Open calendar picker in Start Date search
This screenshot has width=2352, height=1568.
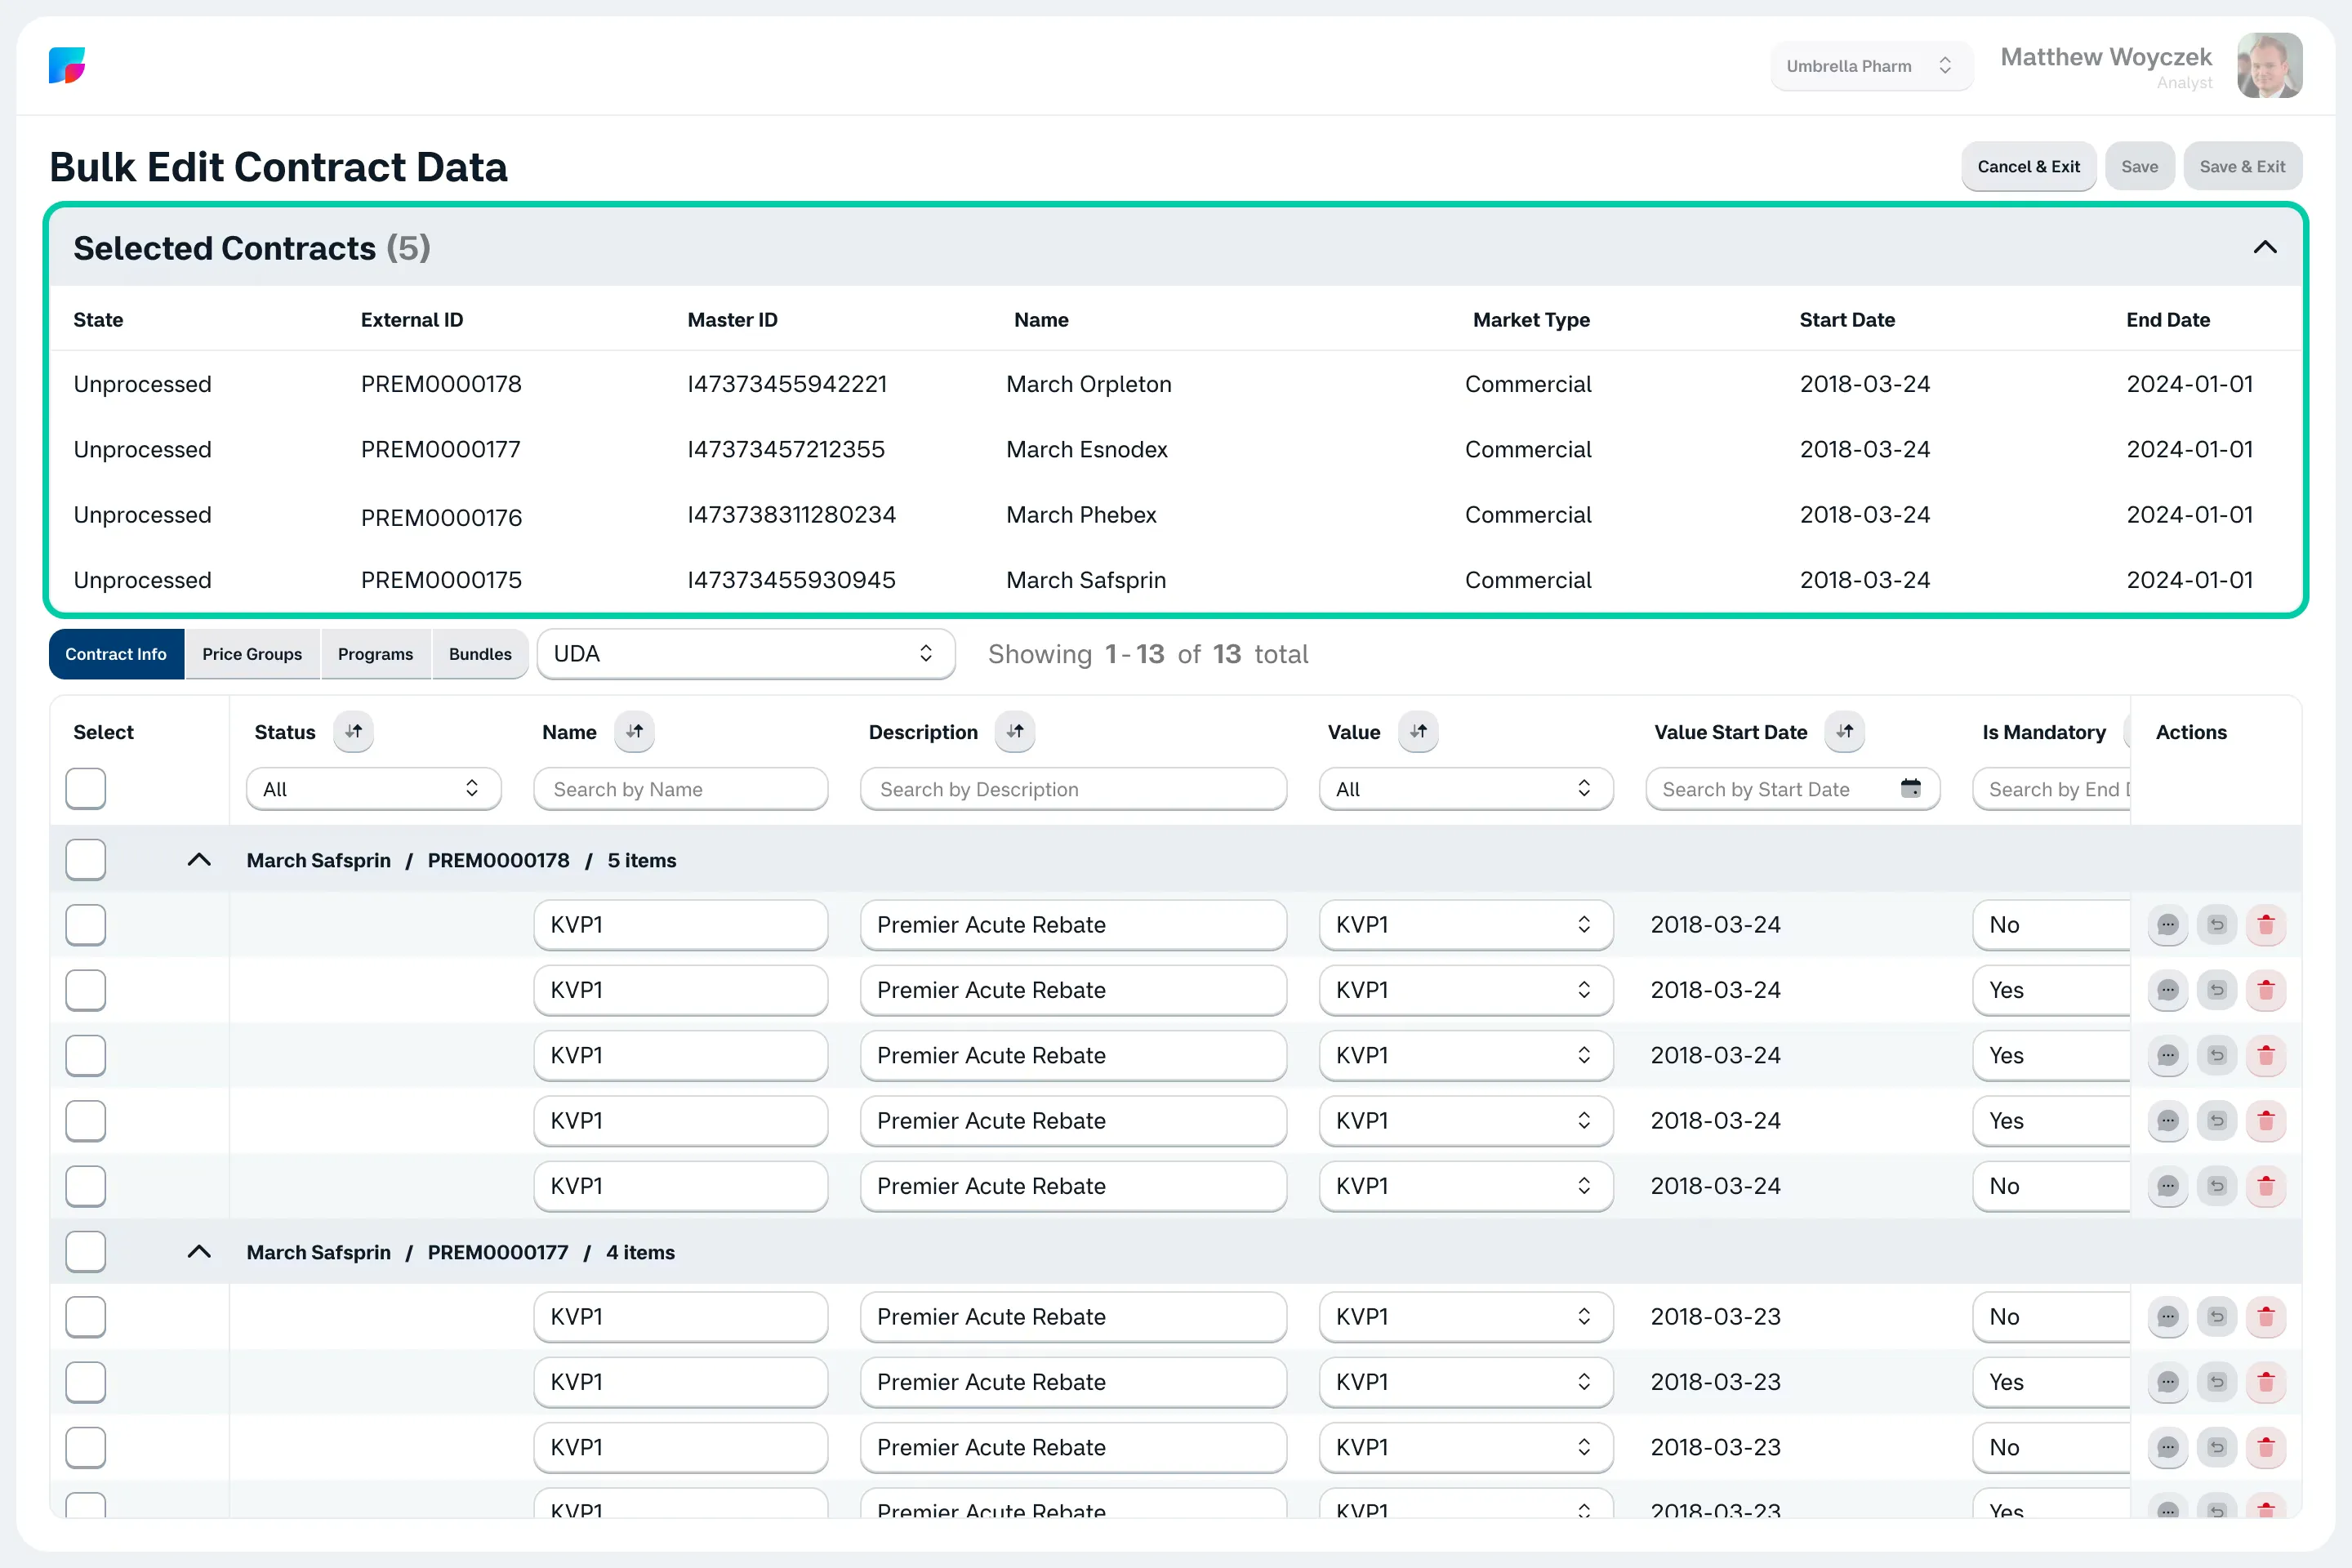[1910, 789]
